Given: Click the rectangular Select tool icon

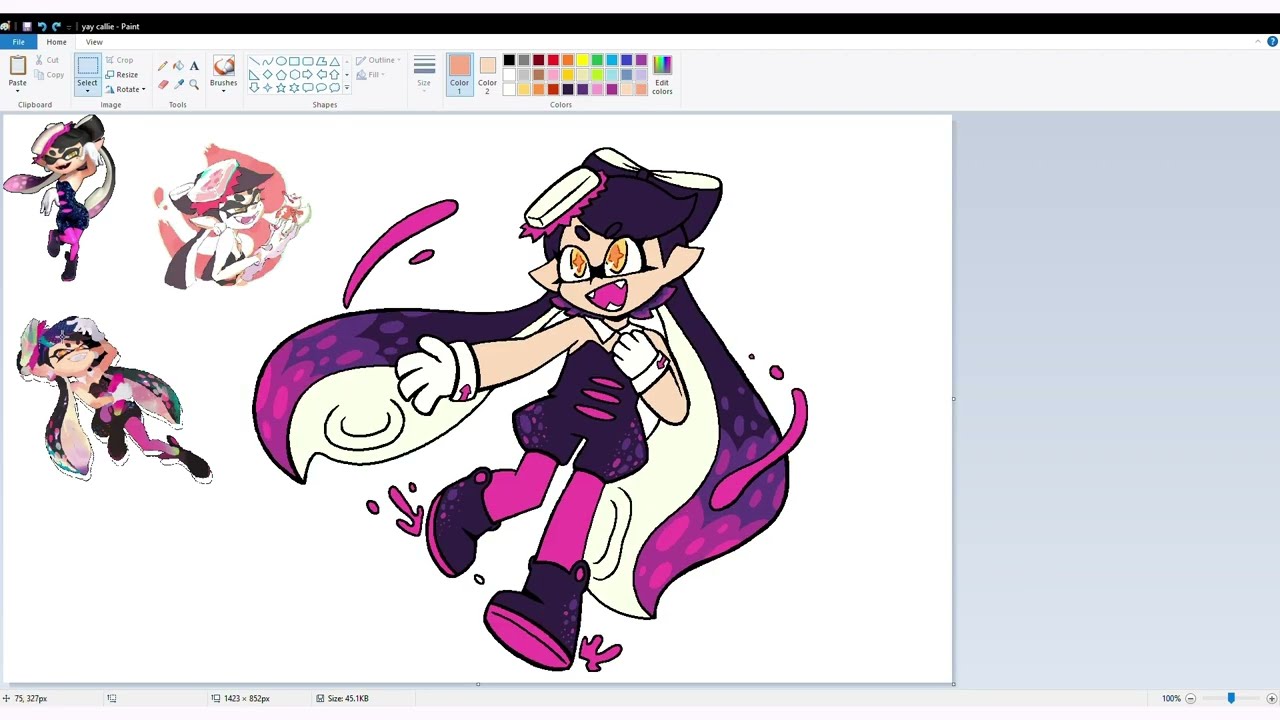Looking at the screenshot, I should (87, 67).
